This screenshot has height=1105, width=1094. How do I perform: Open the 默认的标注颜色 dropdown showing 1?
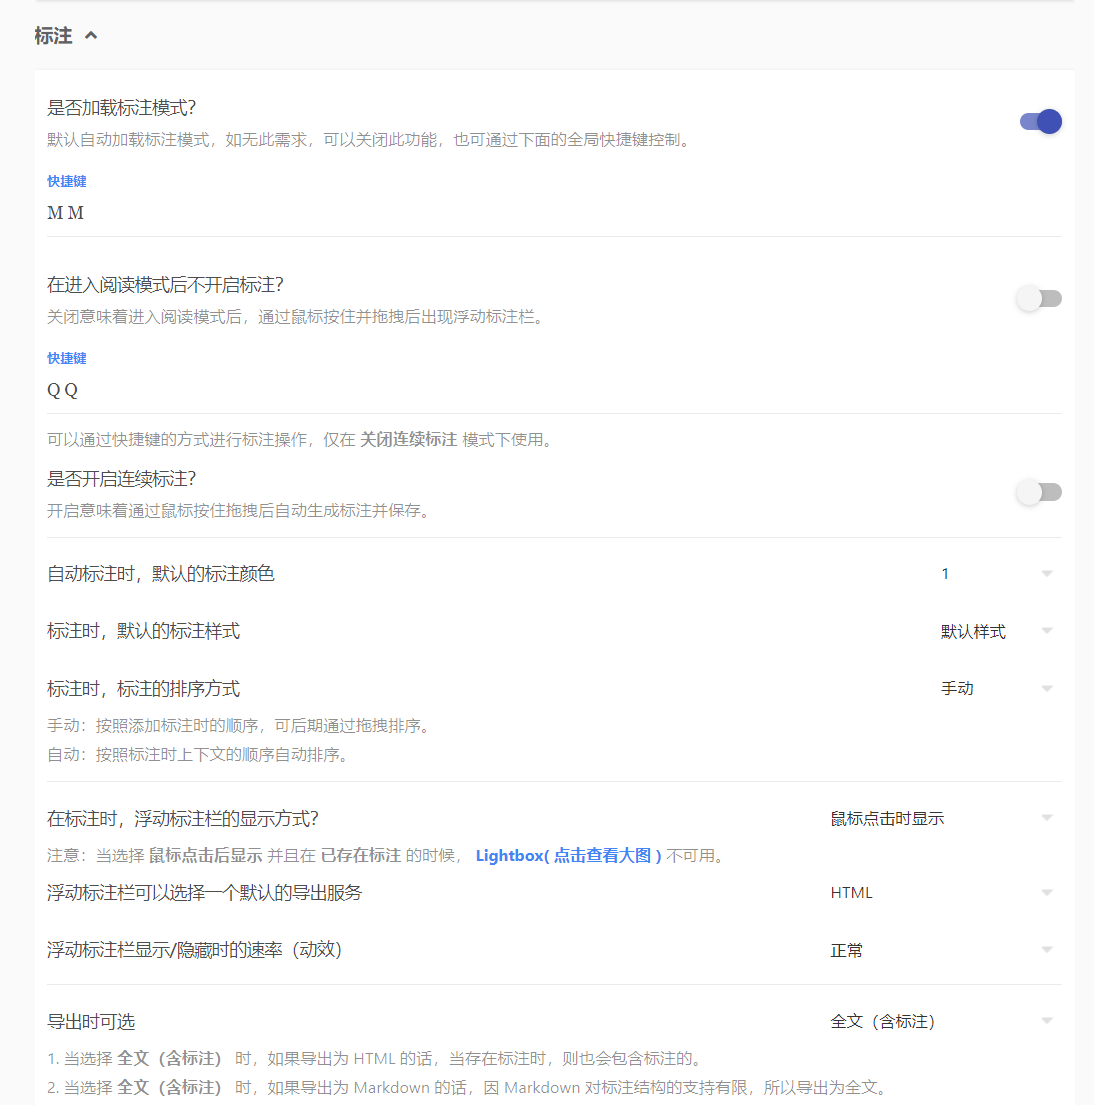click(x=997, y=574)
